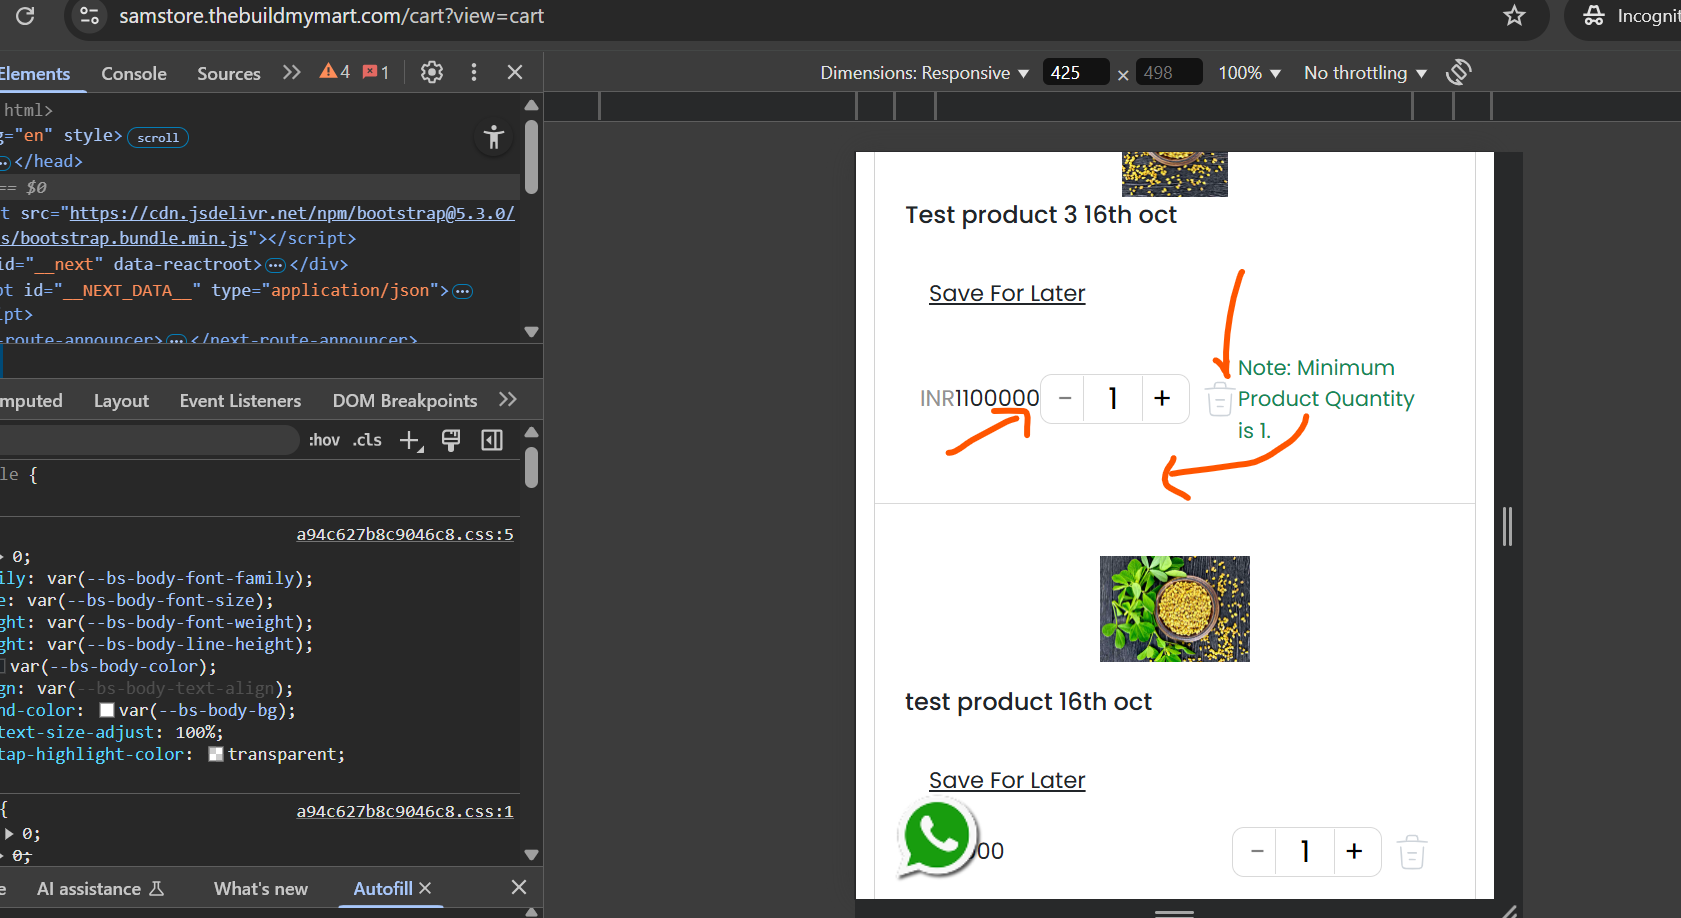Open a94c627b8c9046c8.css:5 source link
The width and height of the screenshot is (1681, 918).
405,535
